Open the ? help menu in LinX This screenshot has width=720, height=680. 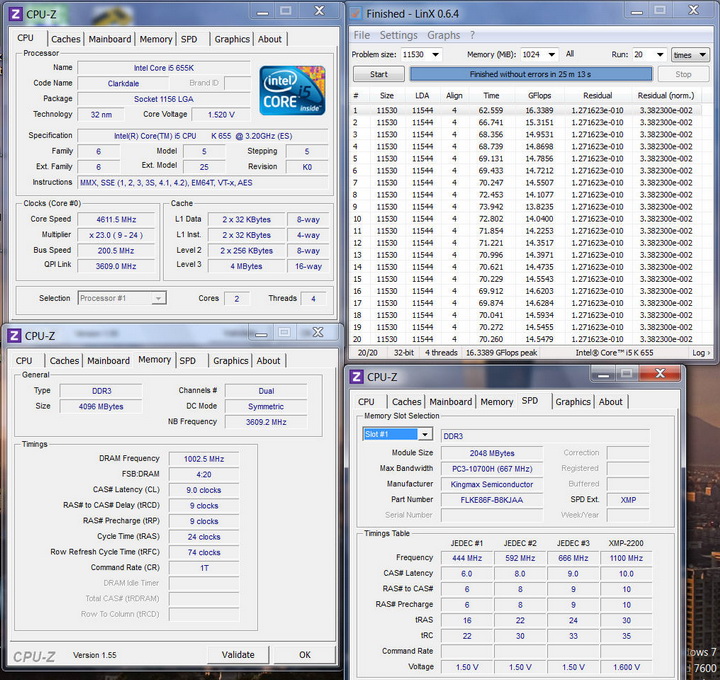[x=472, y=35]
